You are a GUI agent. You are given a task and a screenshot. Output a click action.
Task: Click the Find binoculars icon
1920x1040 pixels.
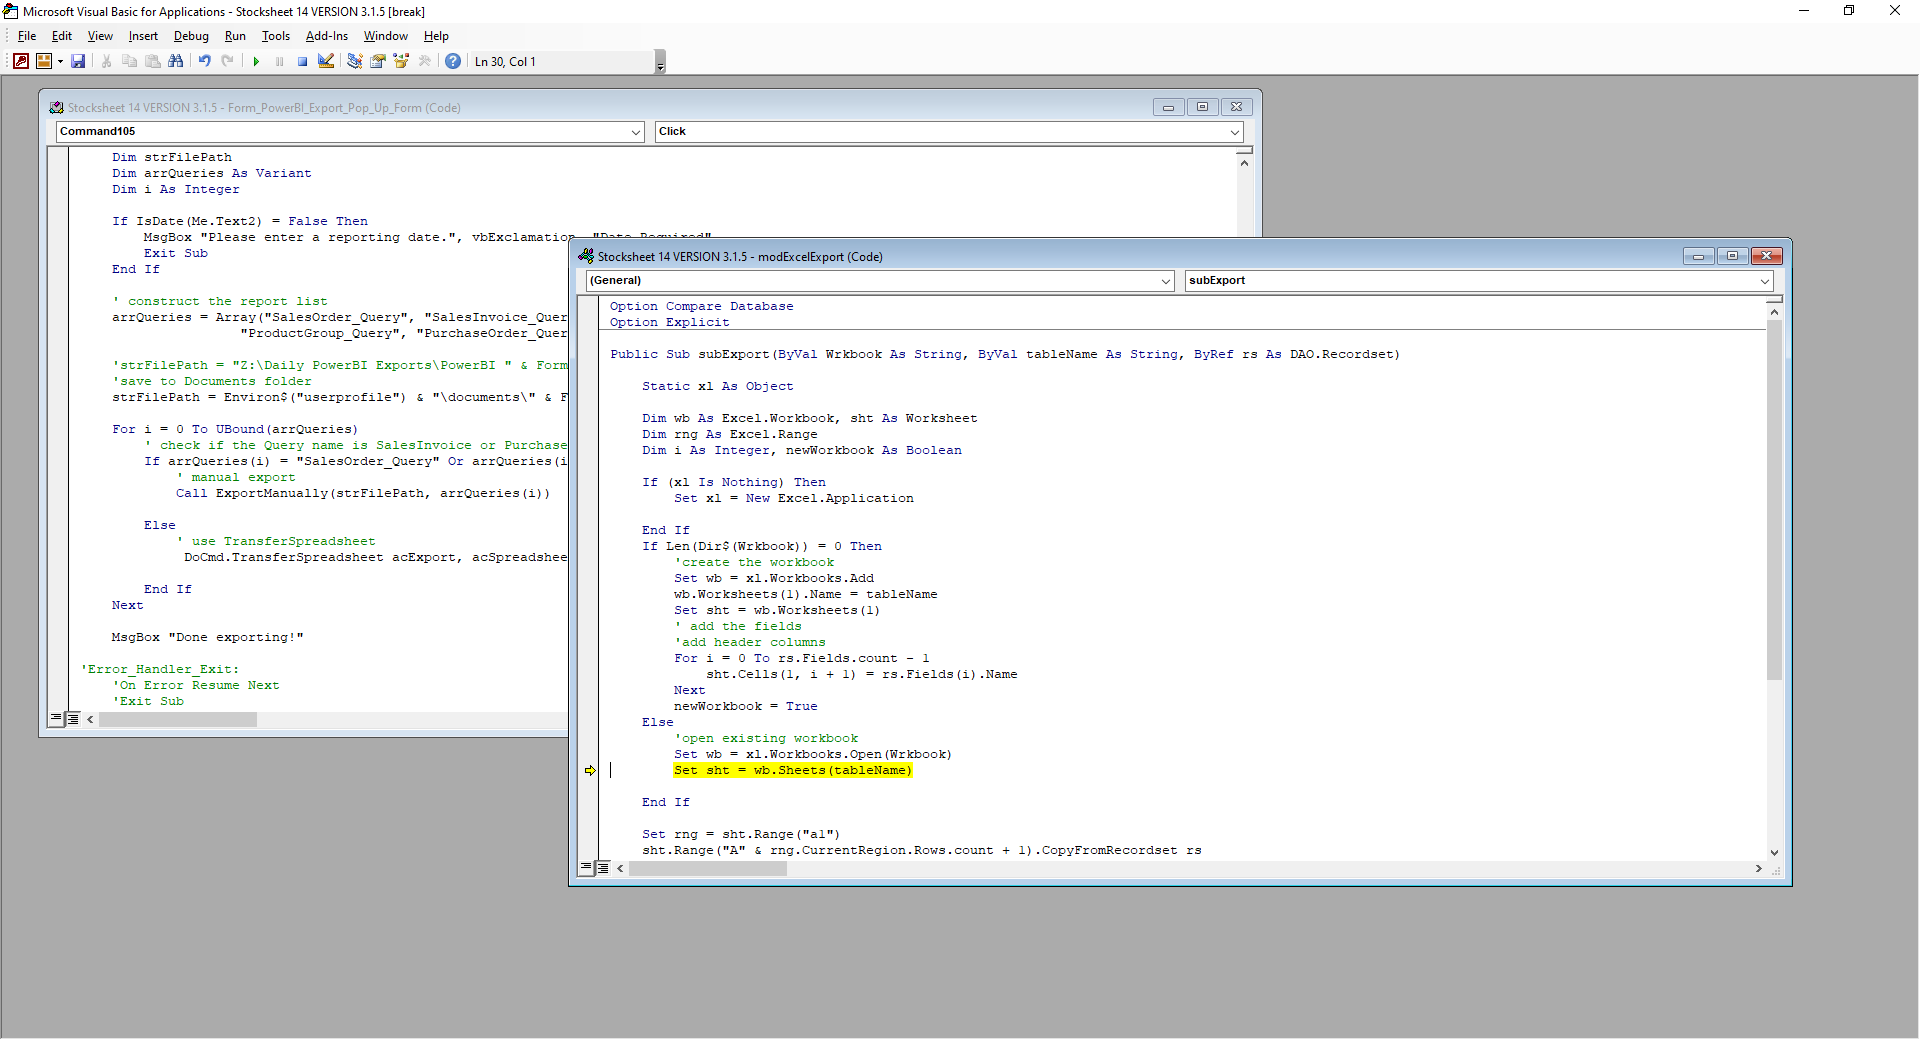pyautogui.click(x=176, y=61)
